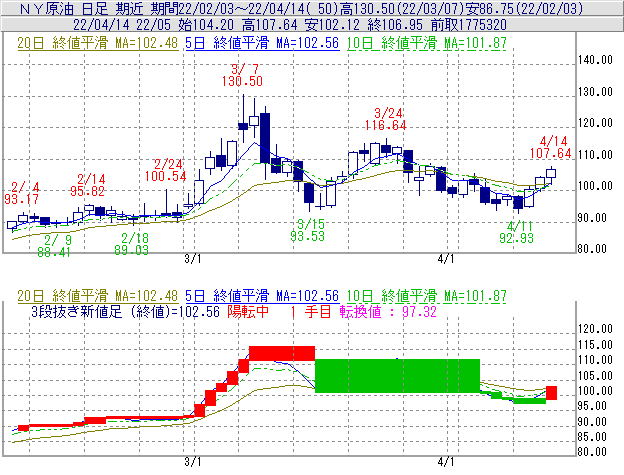Click the 115.00 axis label on lower chart
Image resolution: width=624 pixels, height=475 pixels.
pos(595,345)
